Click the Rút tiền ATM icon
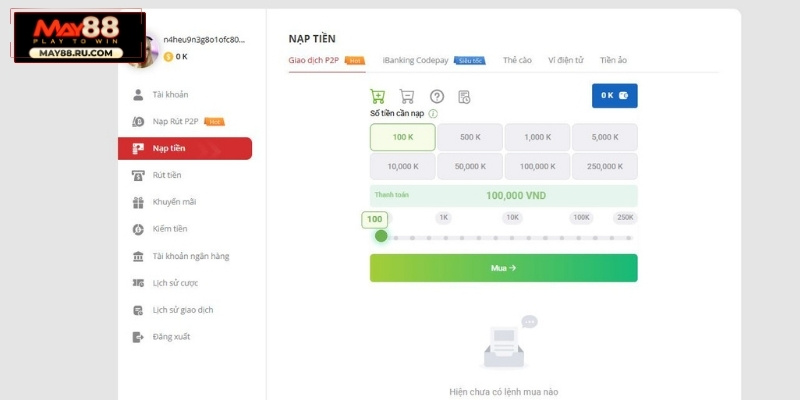 click(x=138, y=176)
